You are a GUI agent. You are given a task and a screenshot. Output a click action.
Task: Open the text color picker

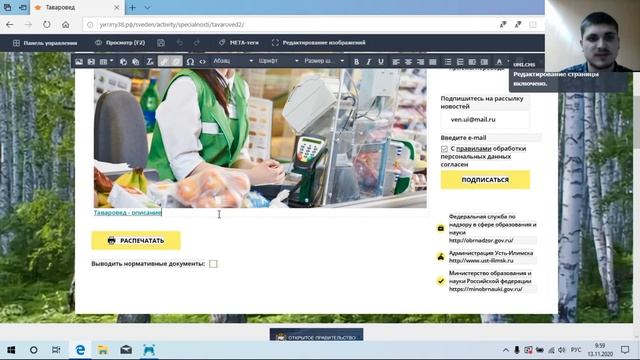tap(499, 62)
